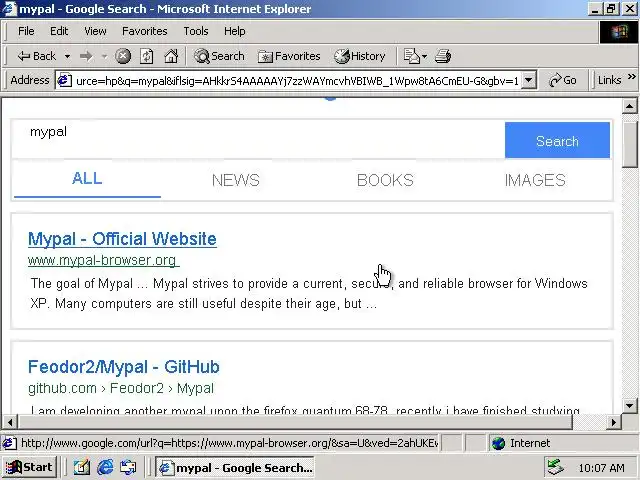Open the Tools menu
The width and height of the screenshot is (640, 480).
tap(196, 31)
